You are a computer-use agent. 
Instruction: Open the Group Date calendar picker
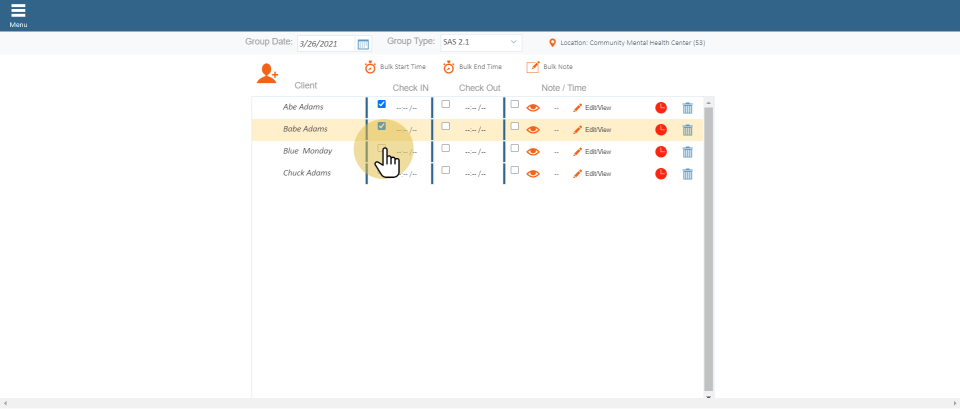pyautogui.click(x=363, y=44)
